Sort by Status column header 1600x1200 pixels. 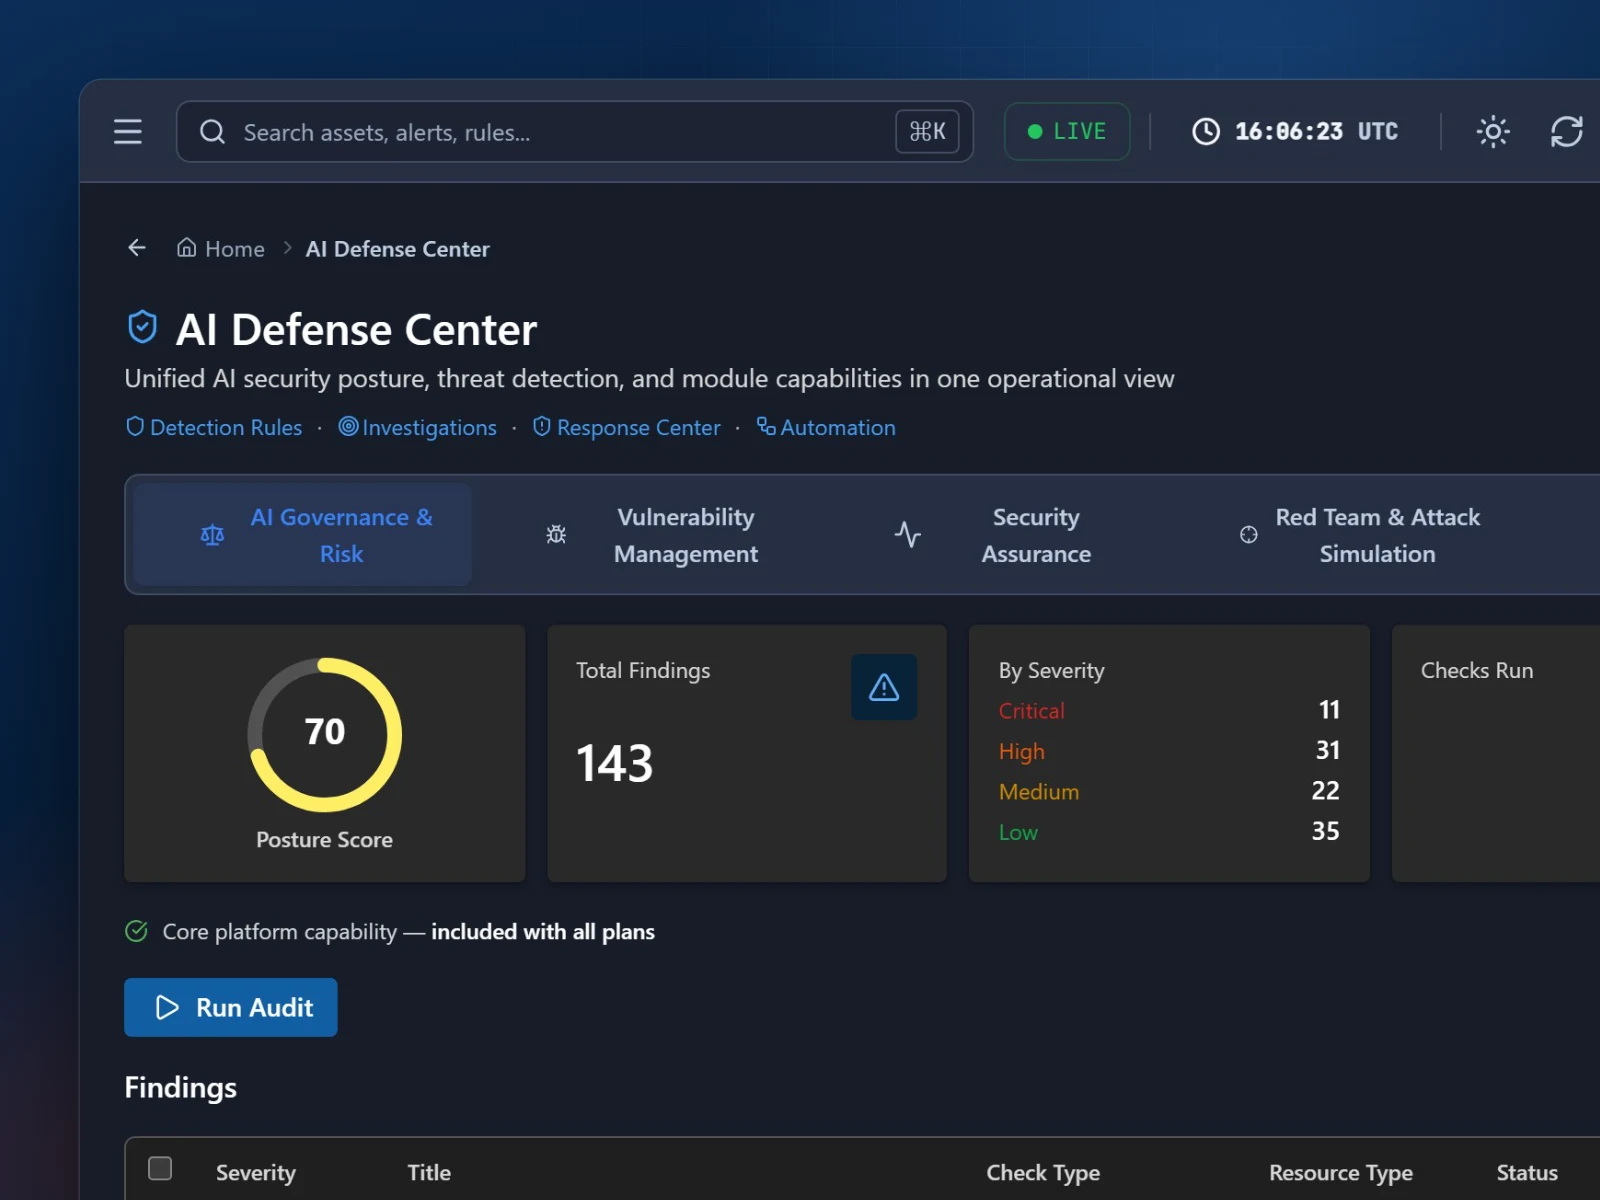pos(1527,1173)
